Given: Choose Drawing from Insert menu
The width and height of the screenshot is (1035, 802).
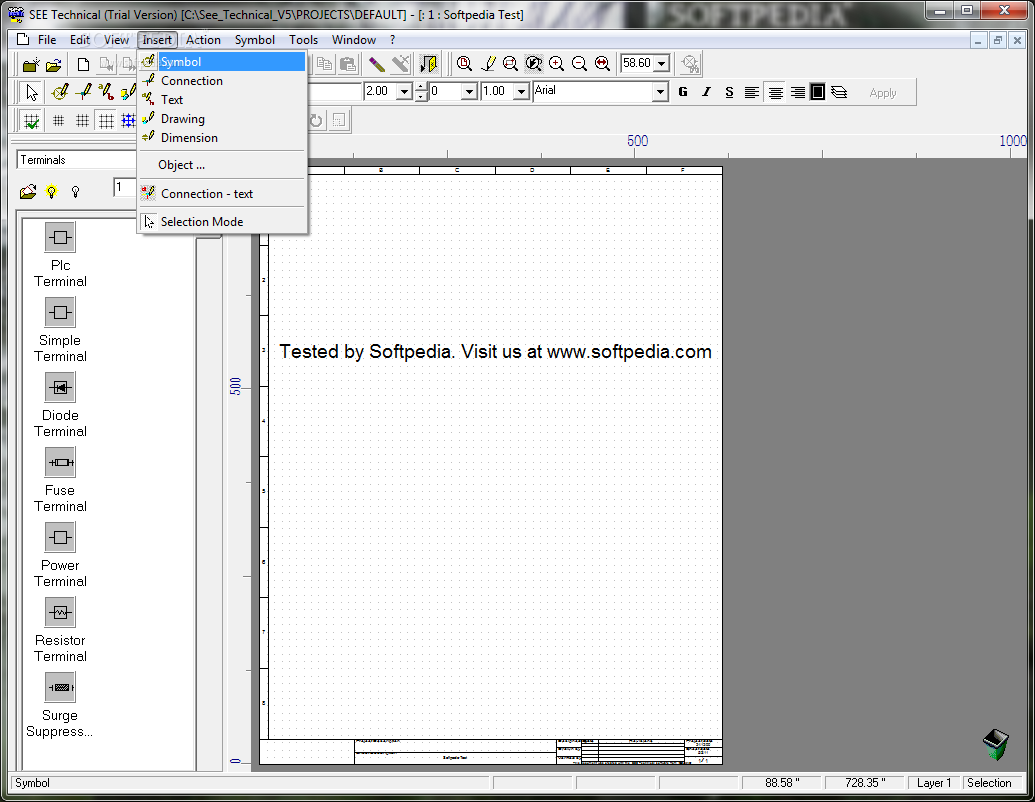Looking at the screenshot, I should pyautogui.click(x=222, y=119).
